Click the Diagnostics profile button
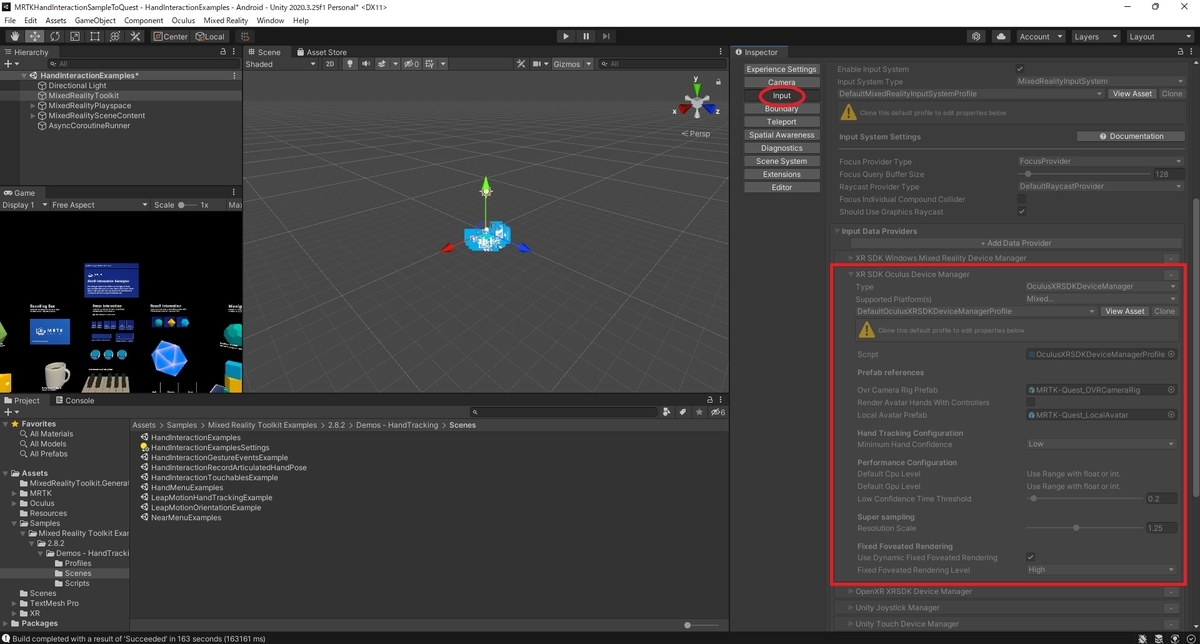This screenshot has width=1200, height=644. (782, 148)
